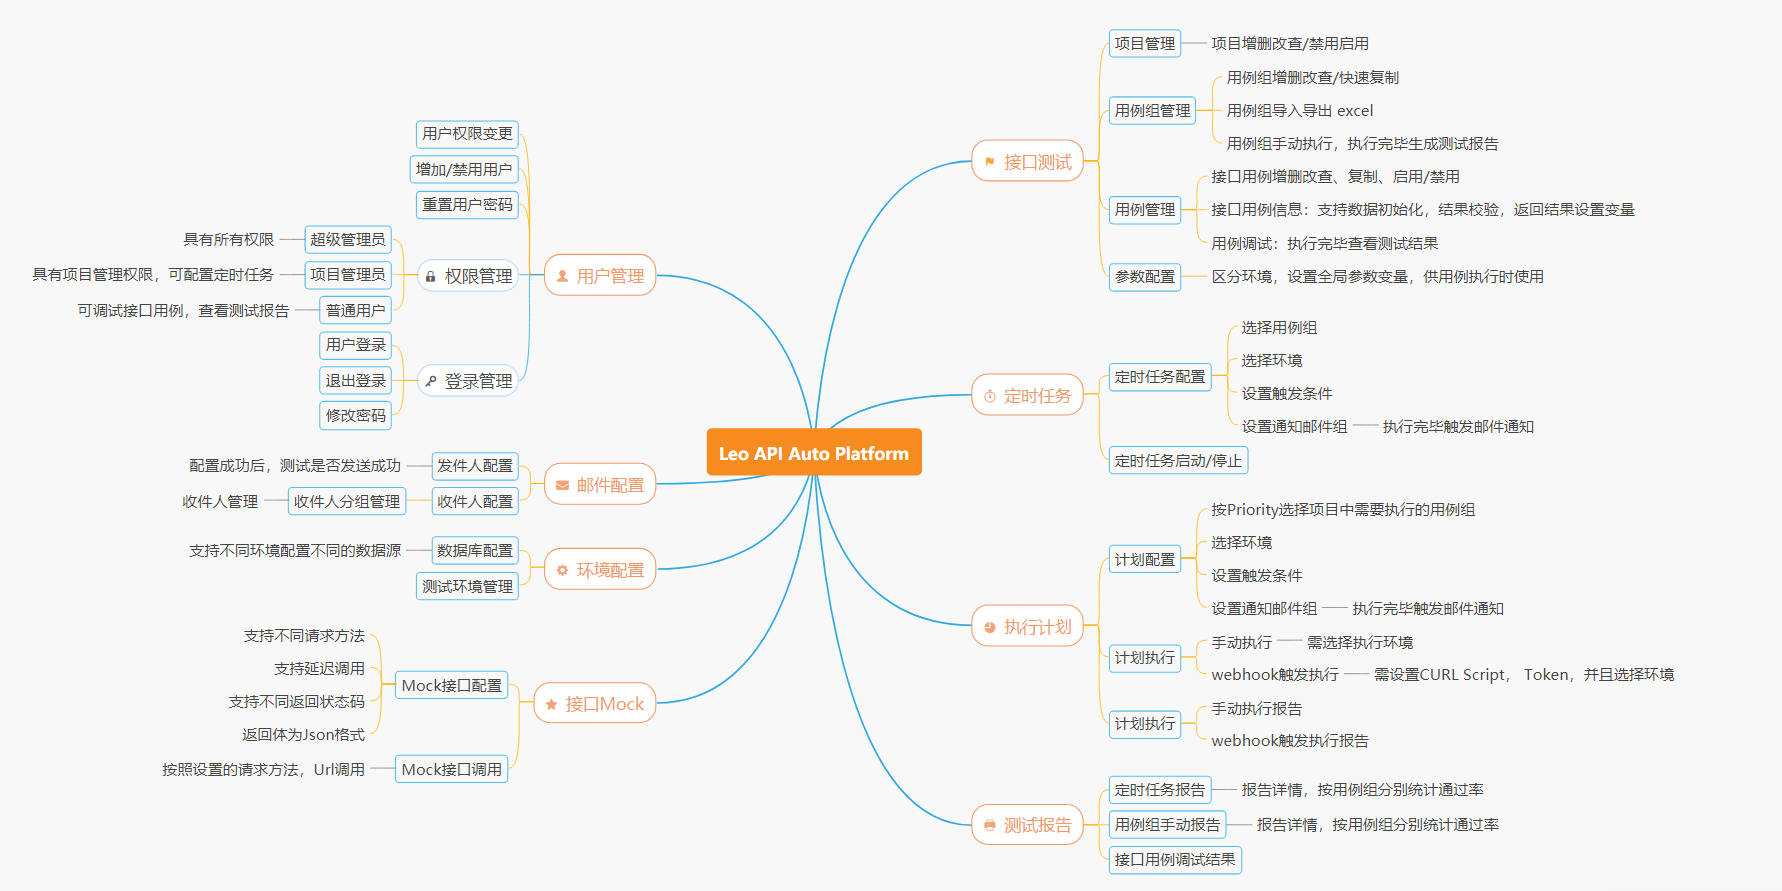
Task: Click the 用例组手动报告 sub-node
Action: (x=1167, y=824)
